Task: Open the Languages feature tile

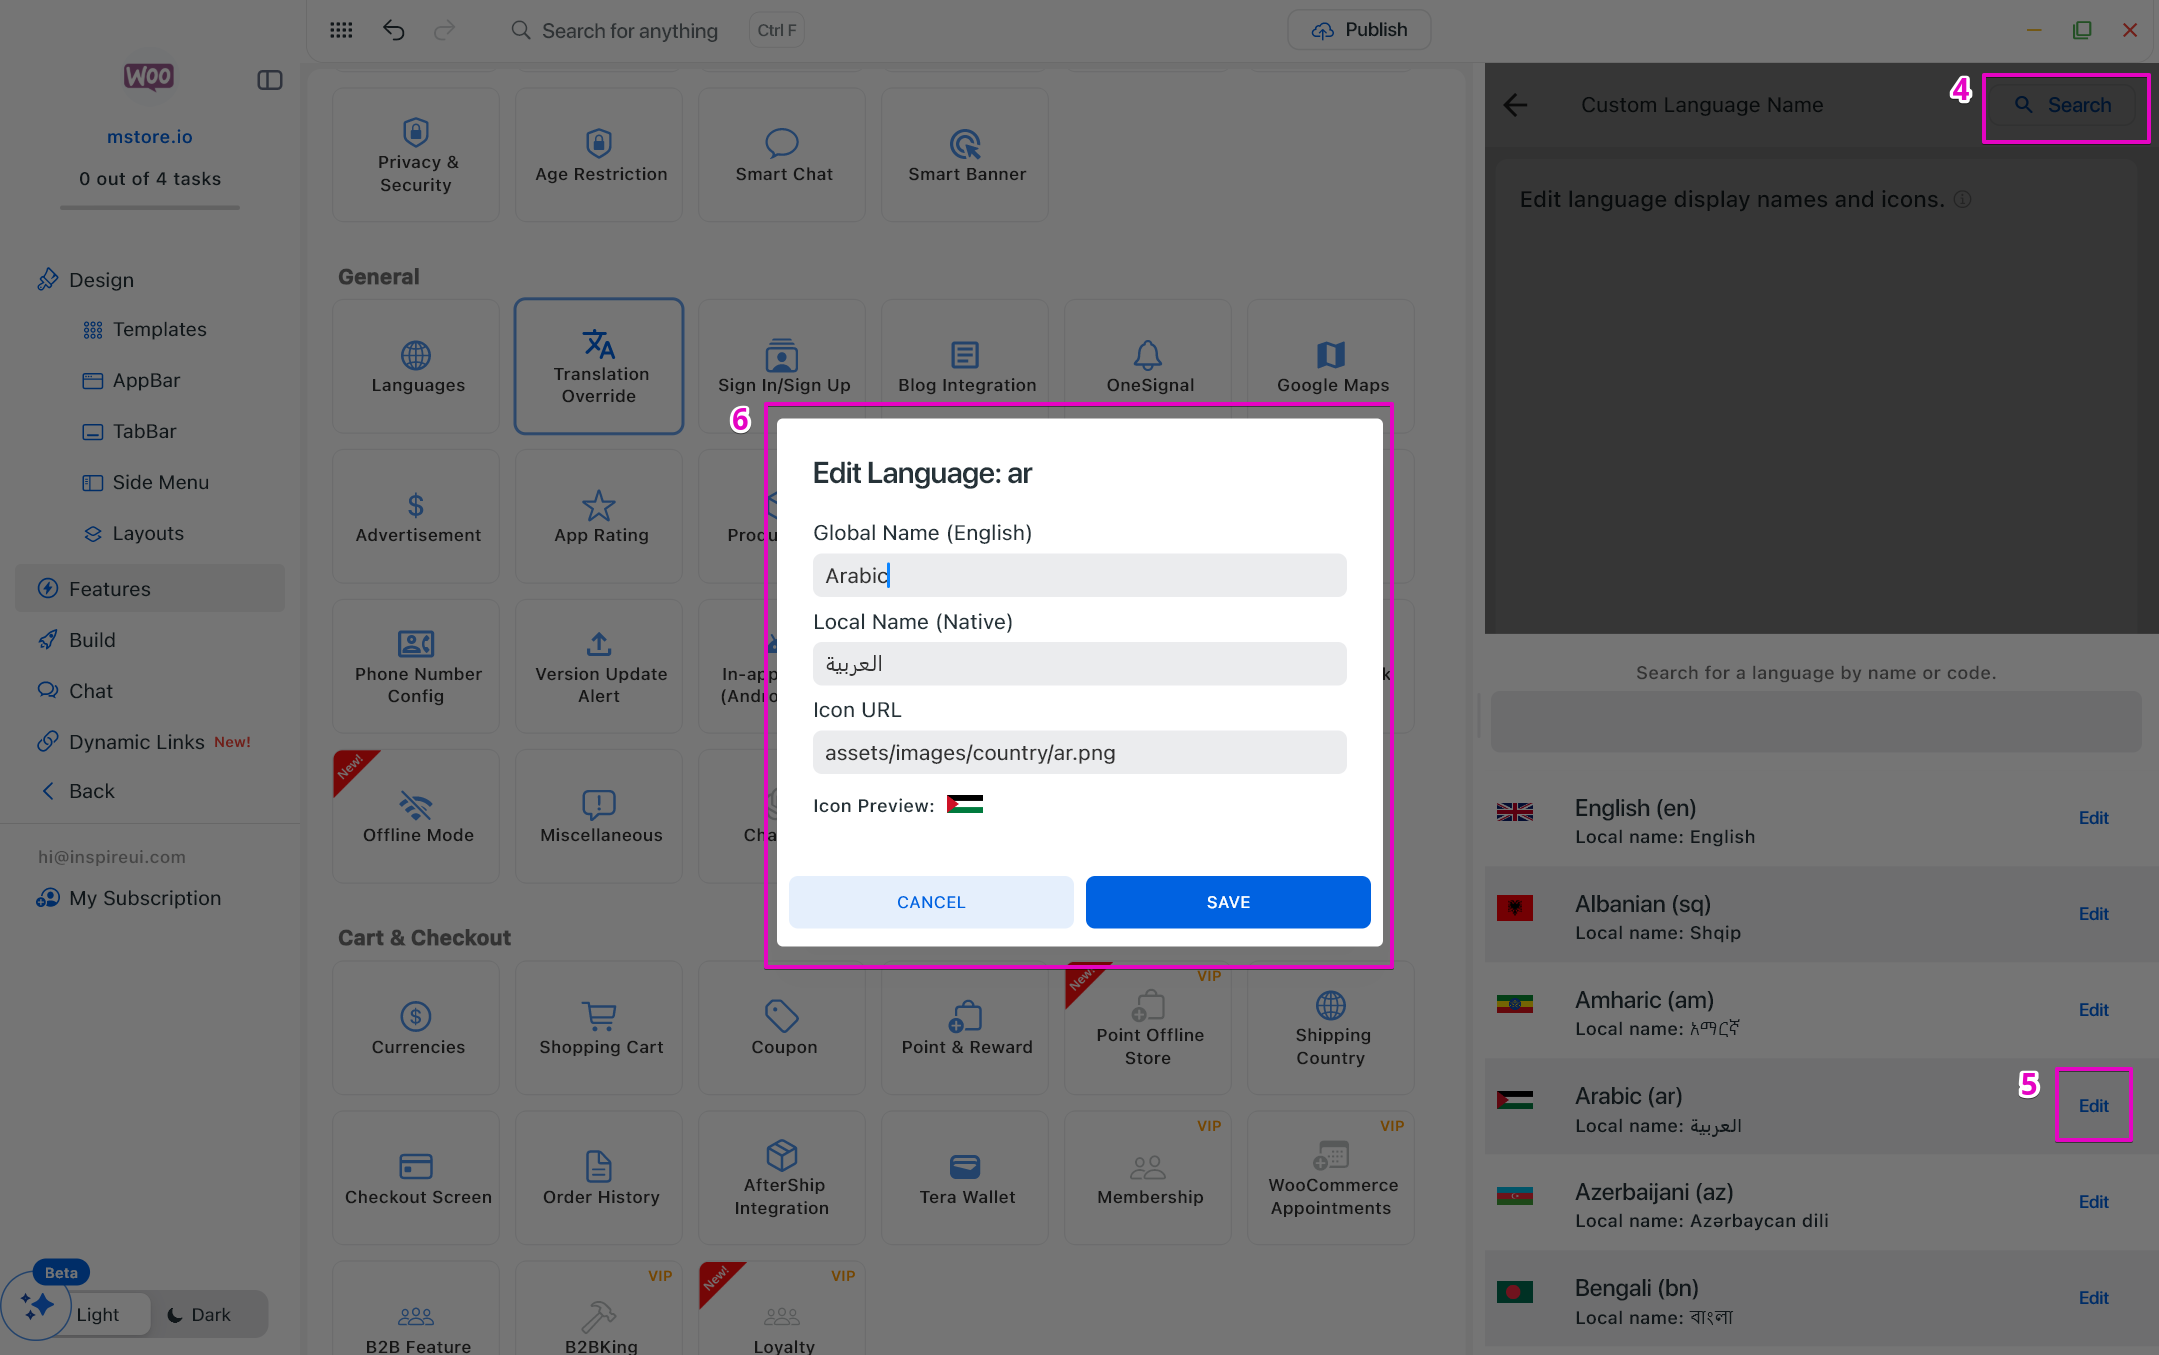Action: 417,366
